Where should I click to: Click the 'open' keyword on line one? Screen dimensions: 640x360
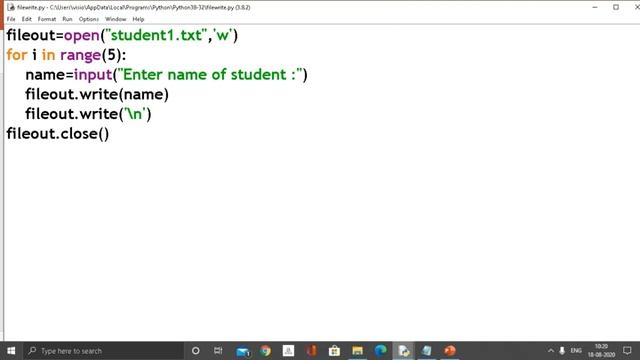(x=82, y=36)
